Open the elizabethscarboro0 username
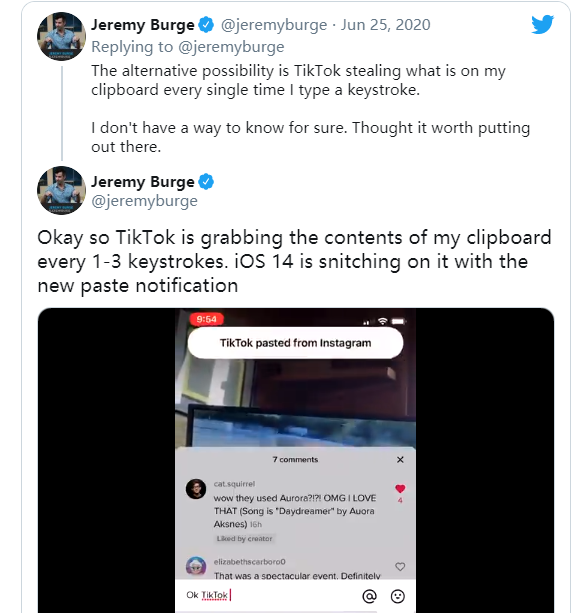The height and width of the screenshot is (613, 582). pyautogui.click(x=250, y=562)
